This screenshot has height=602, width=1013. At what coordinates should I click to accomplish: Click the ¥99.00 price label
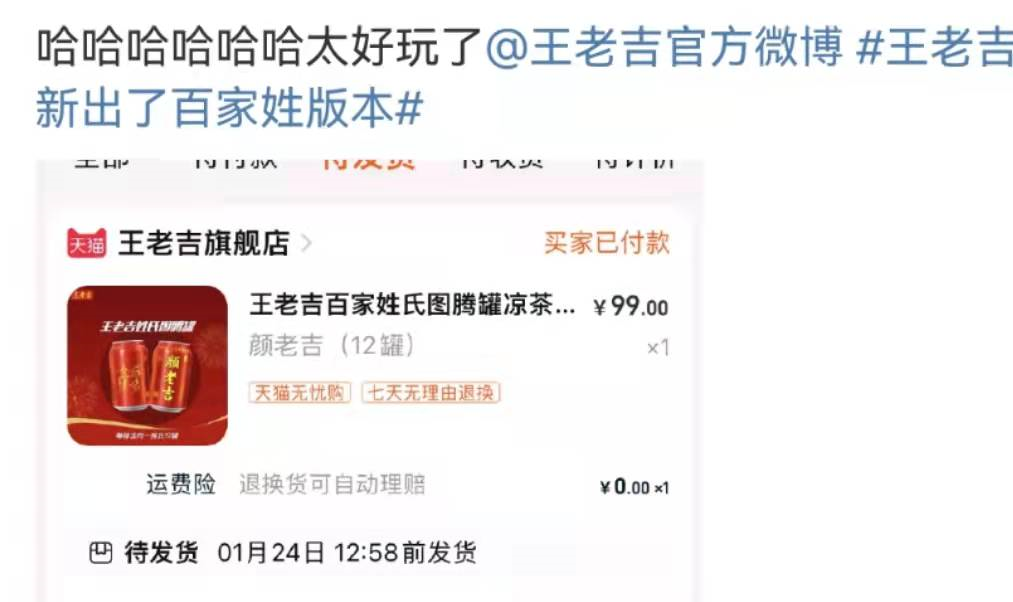[631, 306]
